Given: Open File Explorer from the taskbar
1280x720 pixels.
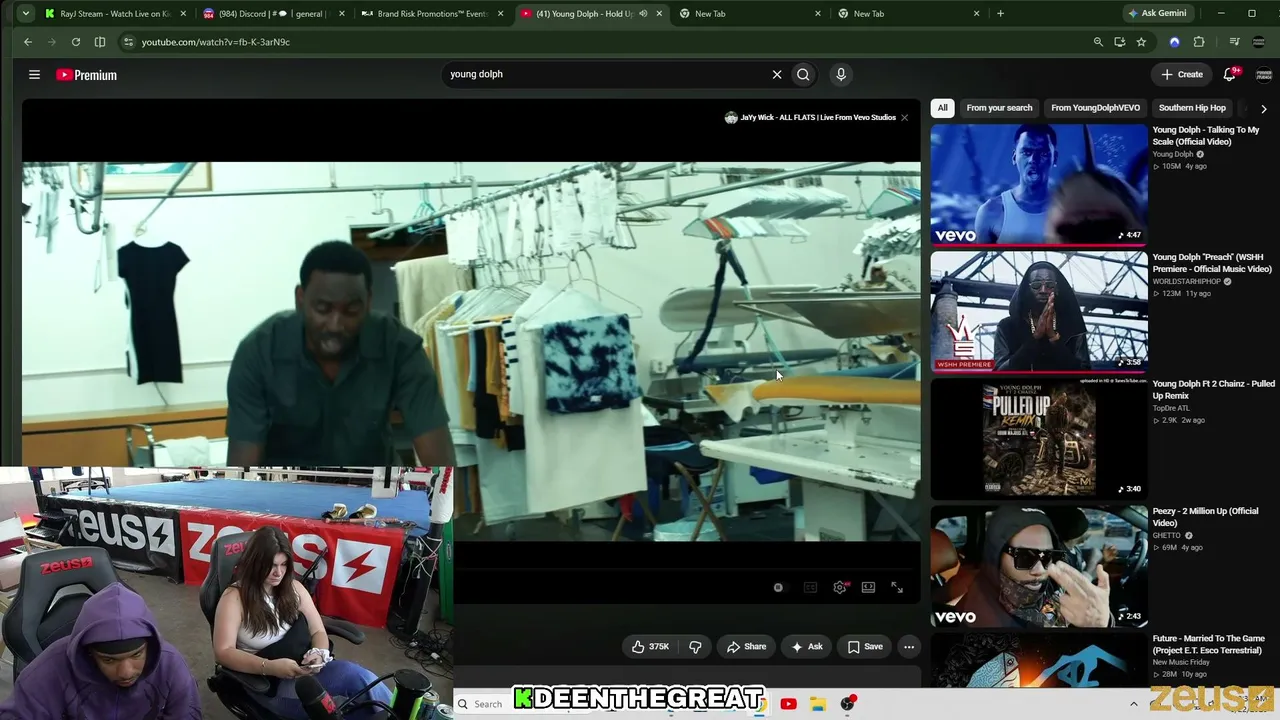Looking at the screenshot, I should point(818,704).
